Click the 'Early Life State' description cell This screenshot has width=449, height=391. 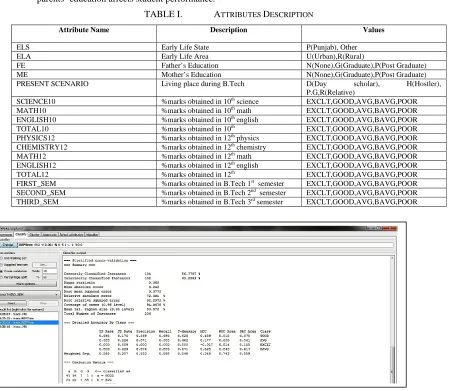click(x=229, y=47)
